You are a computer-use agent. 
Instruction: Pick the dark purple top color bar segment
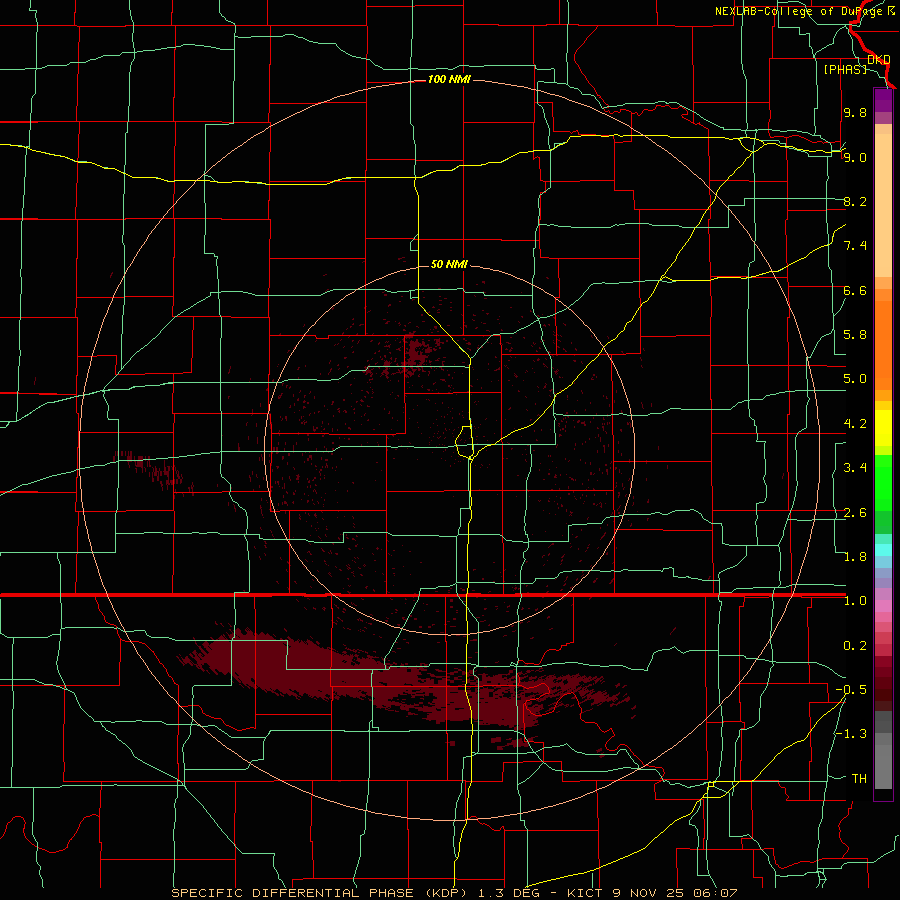click(883, 100)
